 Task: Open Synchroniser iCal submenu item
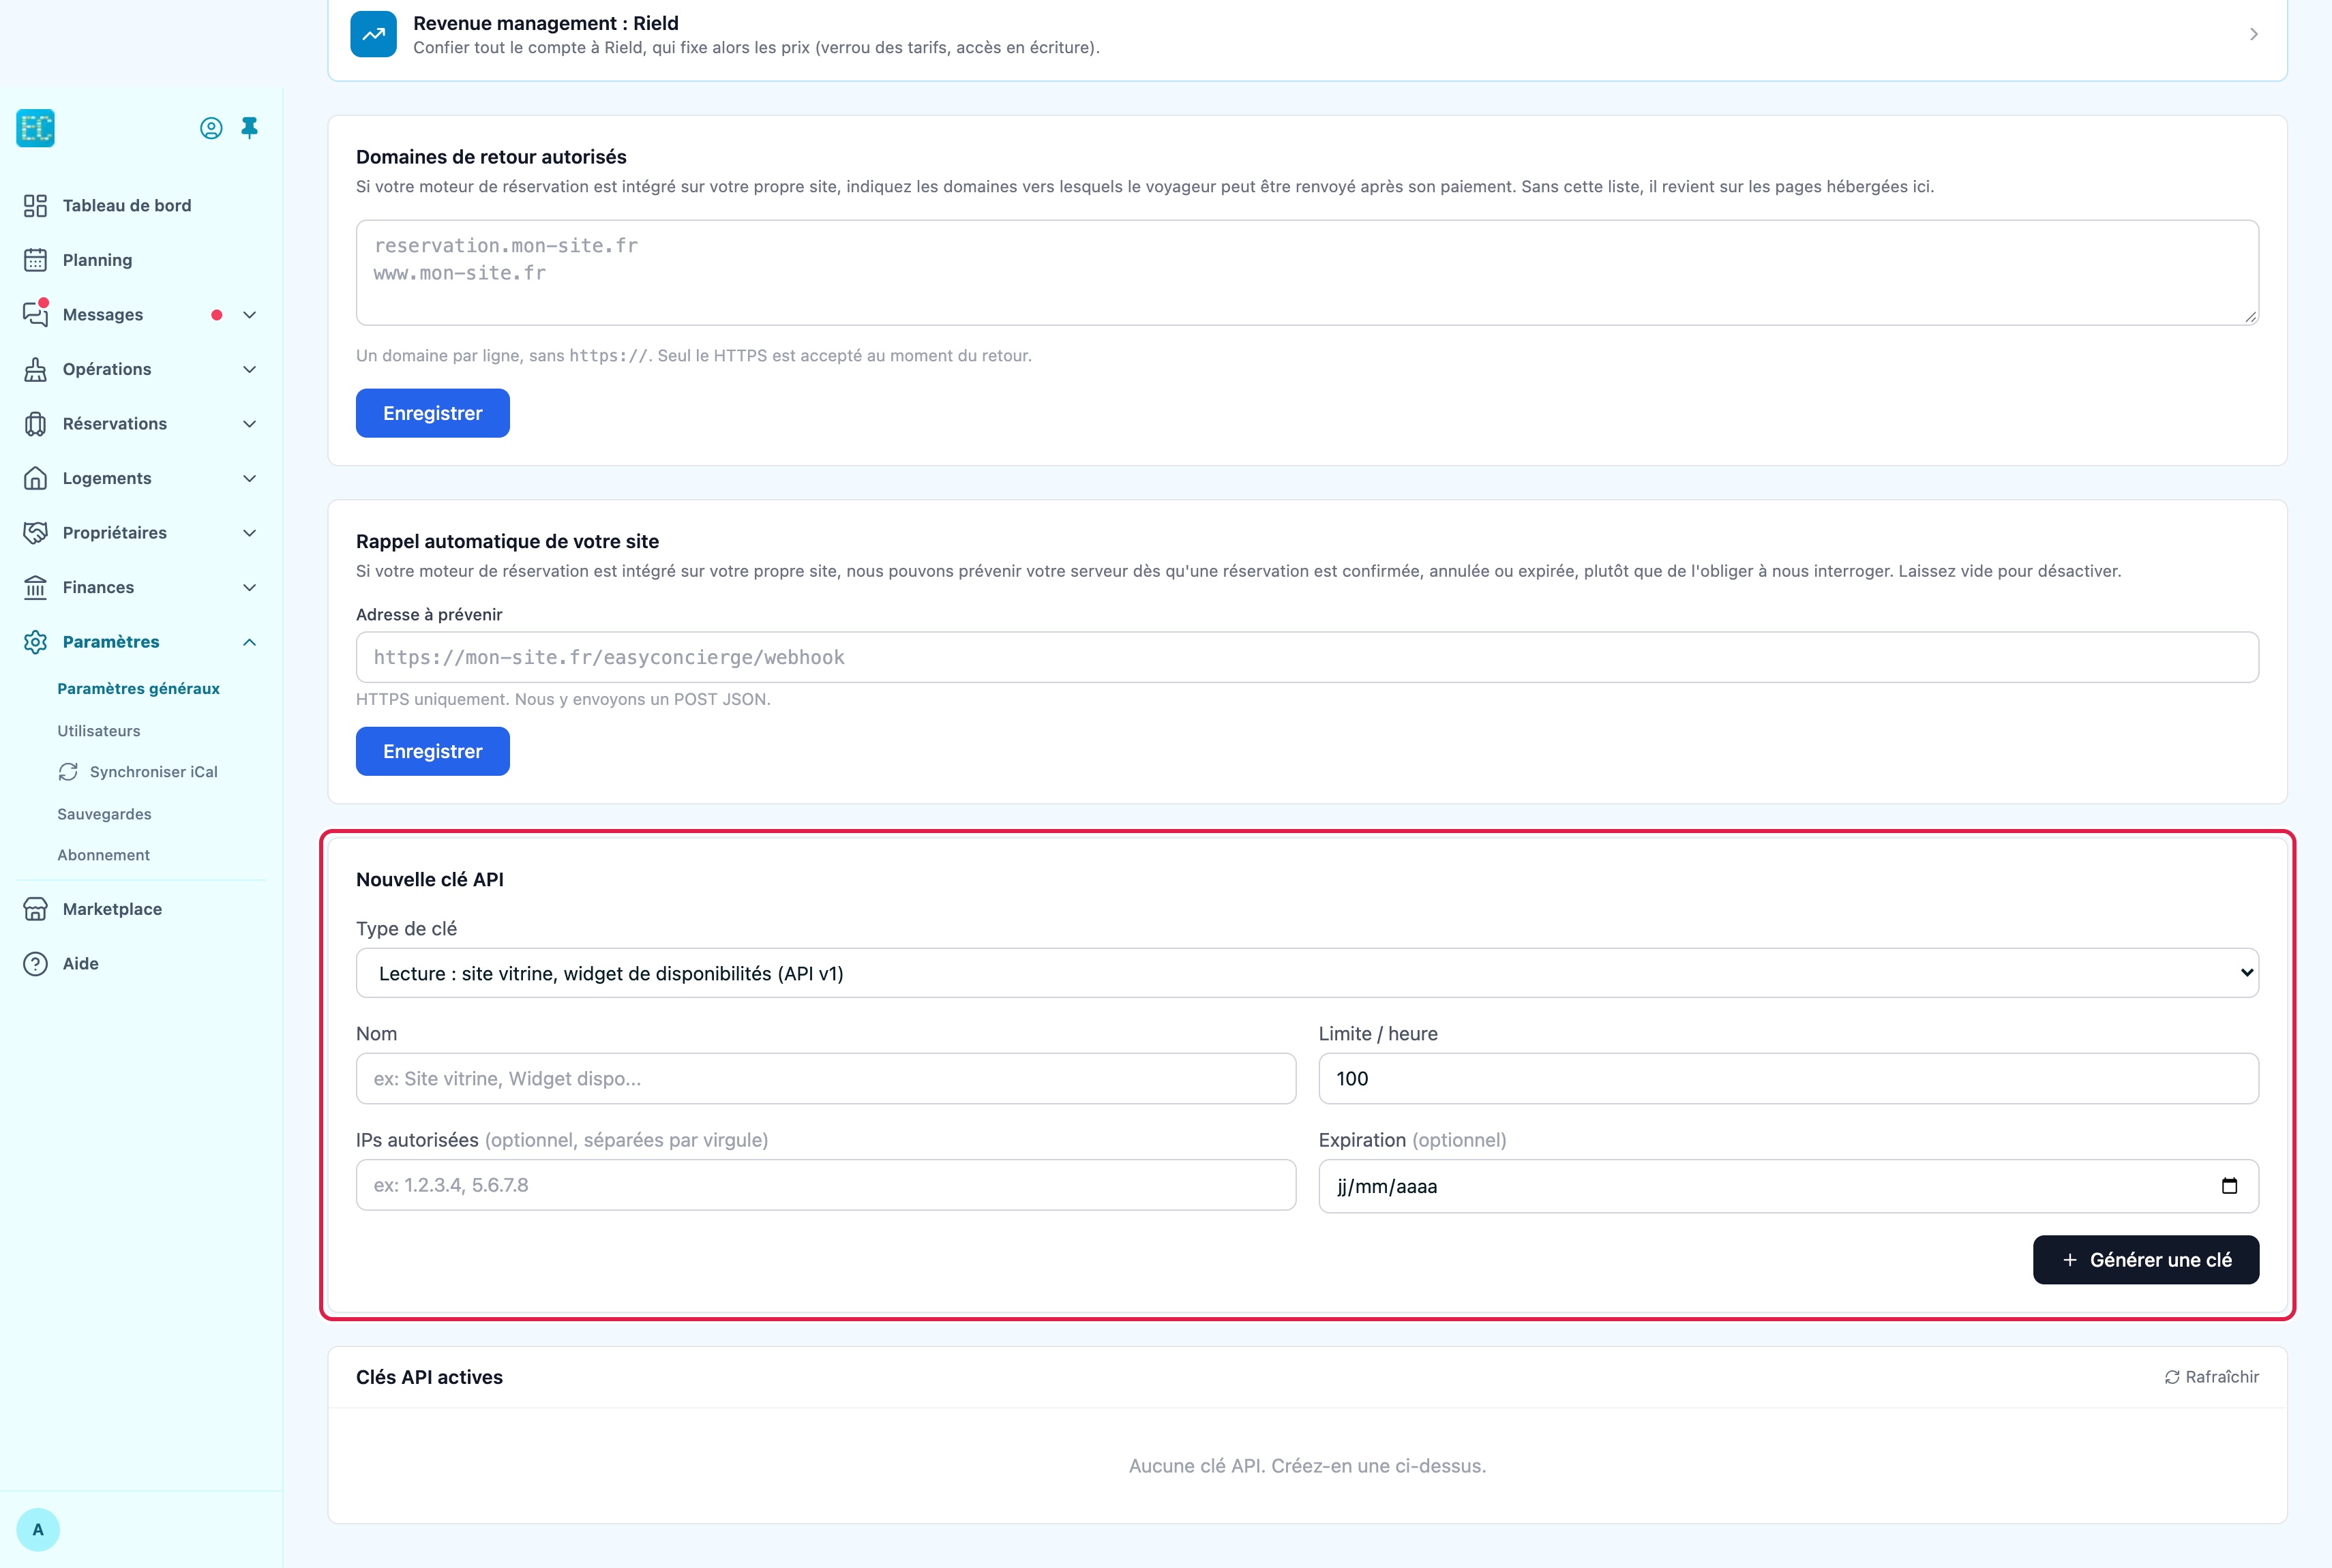(138, 772)
